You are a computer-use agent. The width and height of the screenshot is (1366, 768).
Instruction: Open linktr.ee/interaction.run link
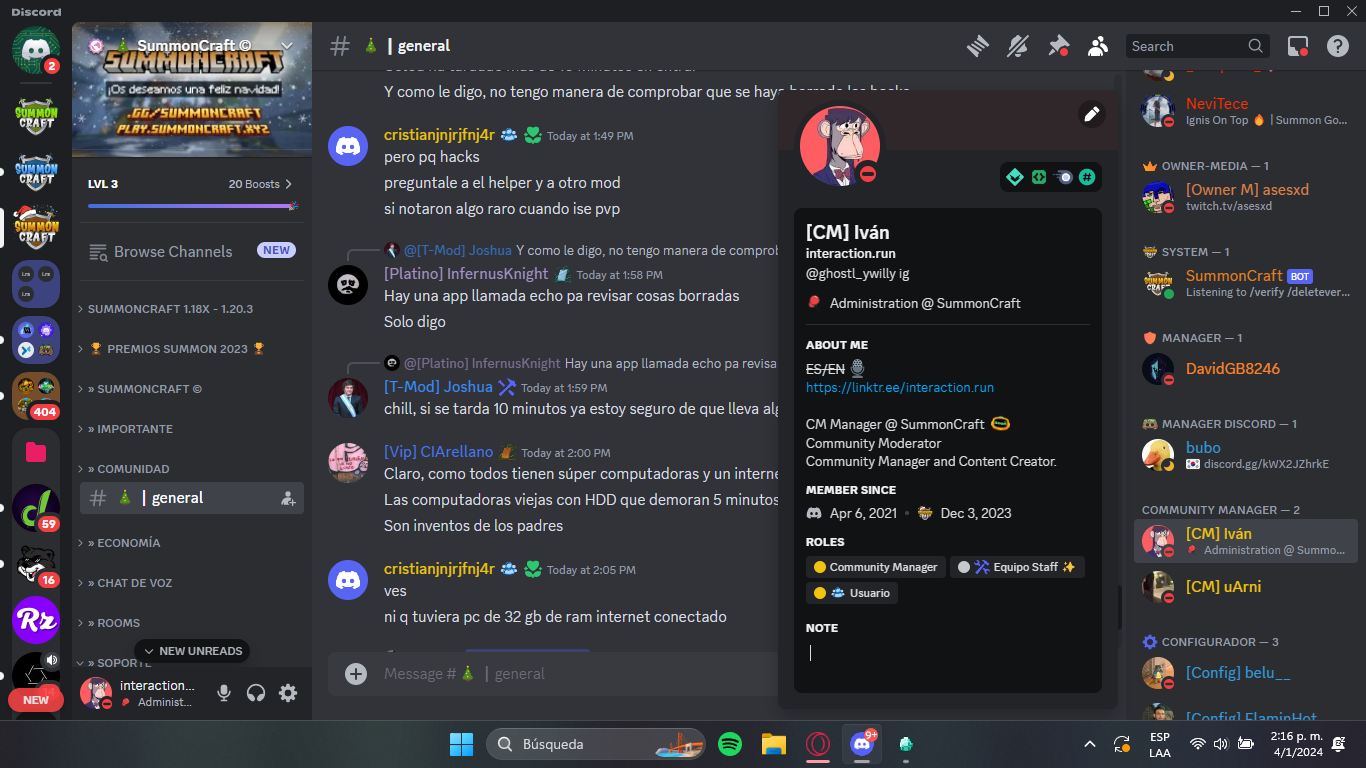900,387
